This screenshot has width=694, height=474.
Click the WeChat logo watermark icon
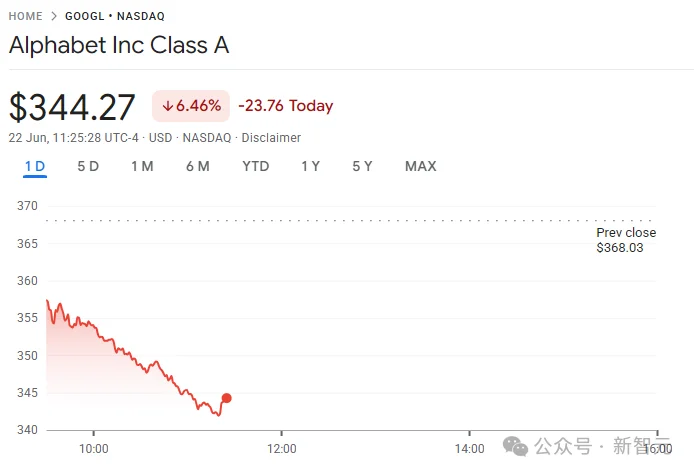coord(516,446)
